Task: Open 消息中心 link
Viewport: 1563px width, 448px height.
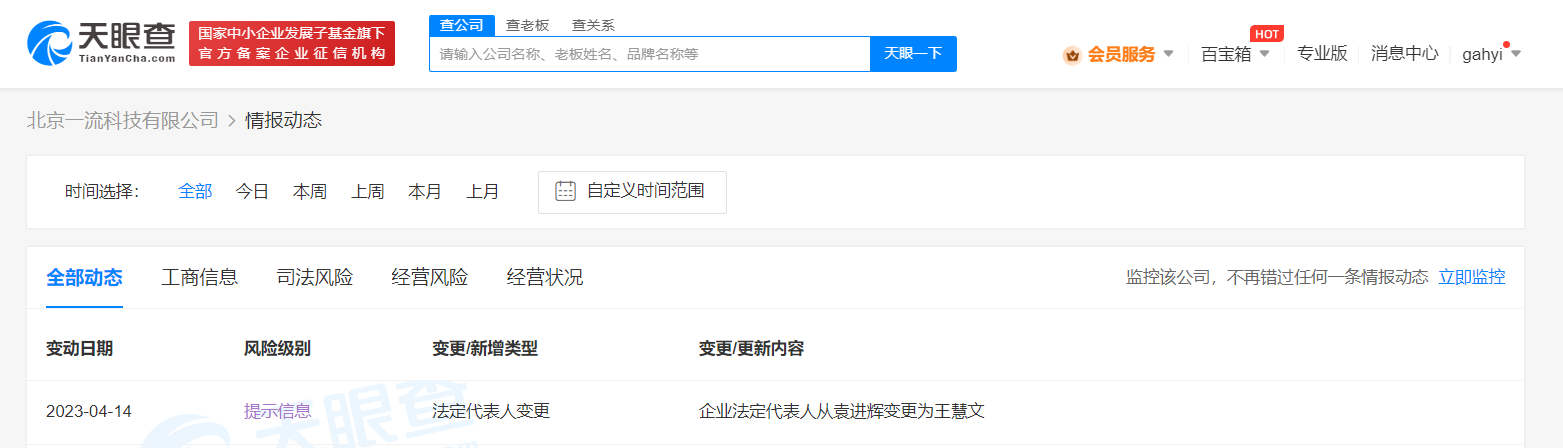Action: coord(1404,54)
